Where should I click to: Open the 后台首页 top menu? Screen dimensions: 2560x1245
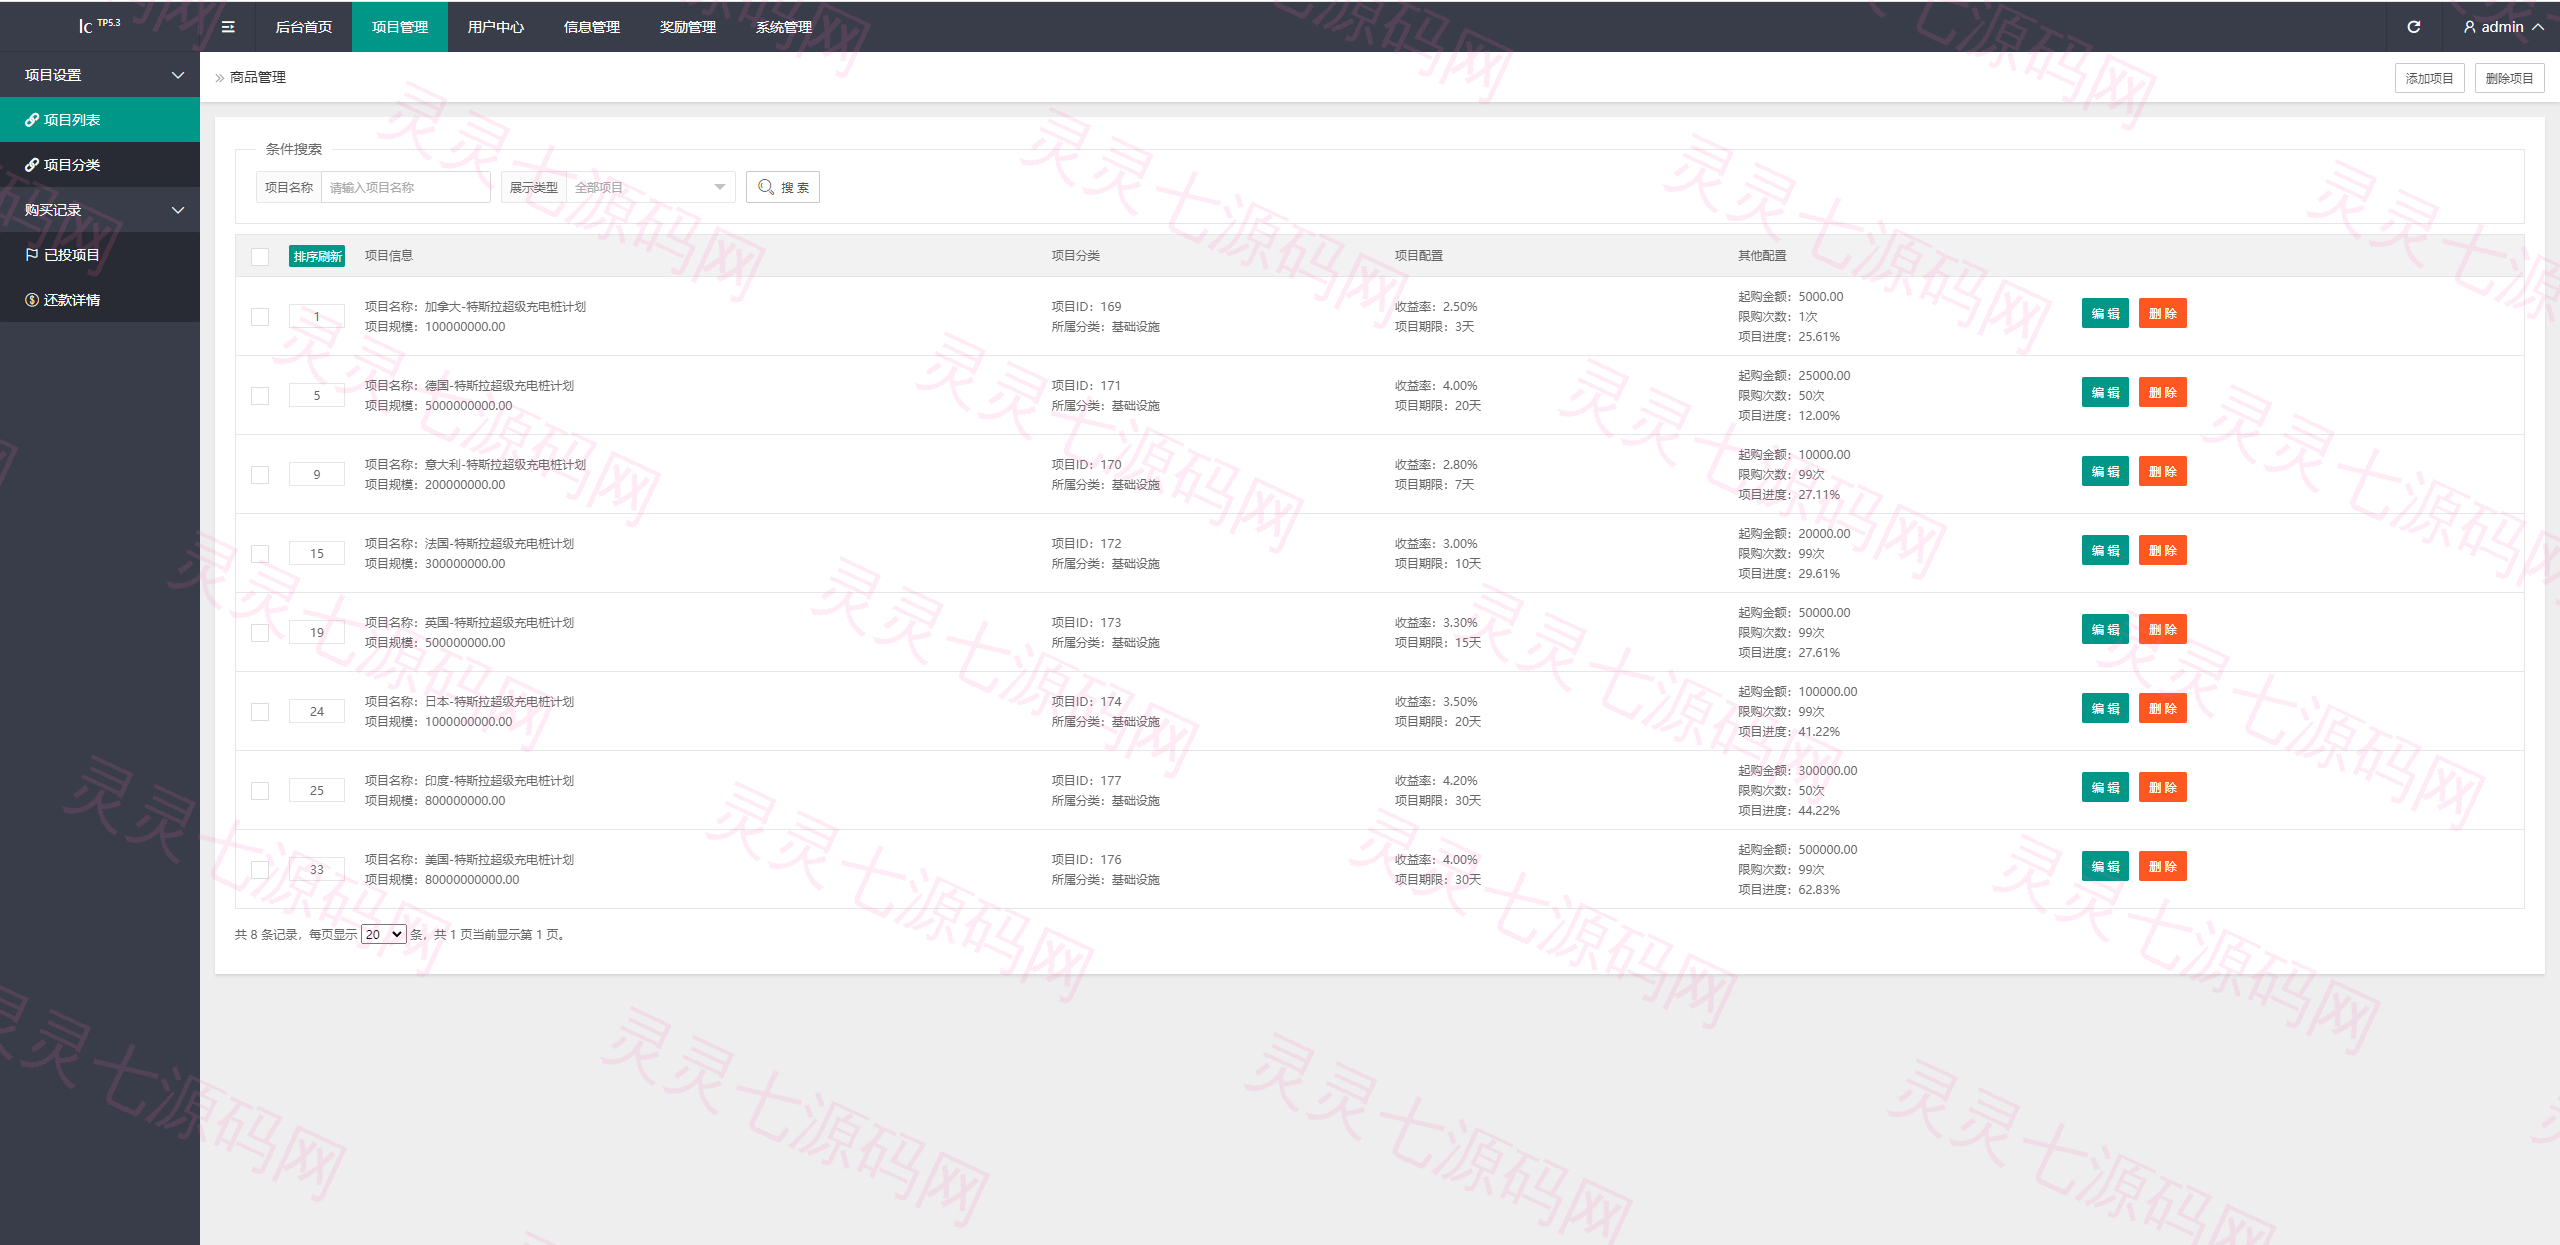(304, 27)
